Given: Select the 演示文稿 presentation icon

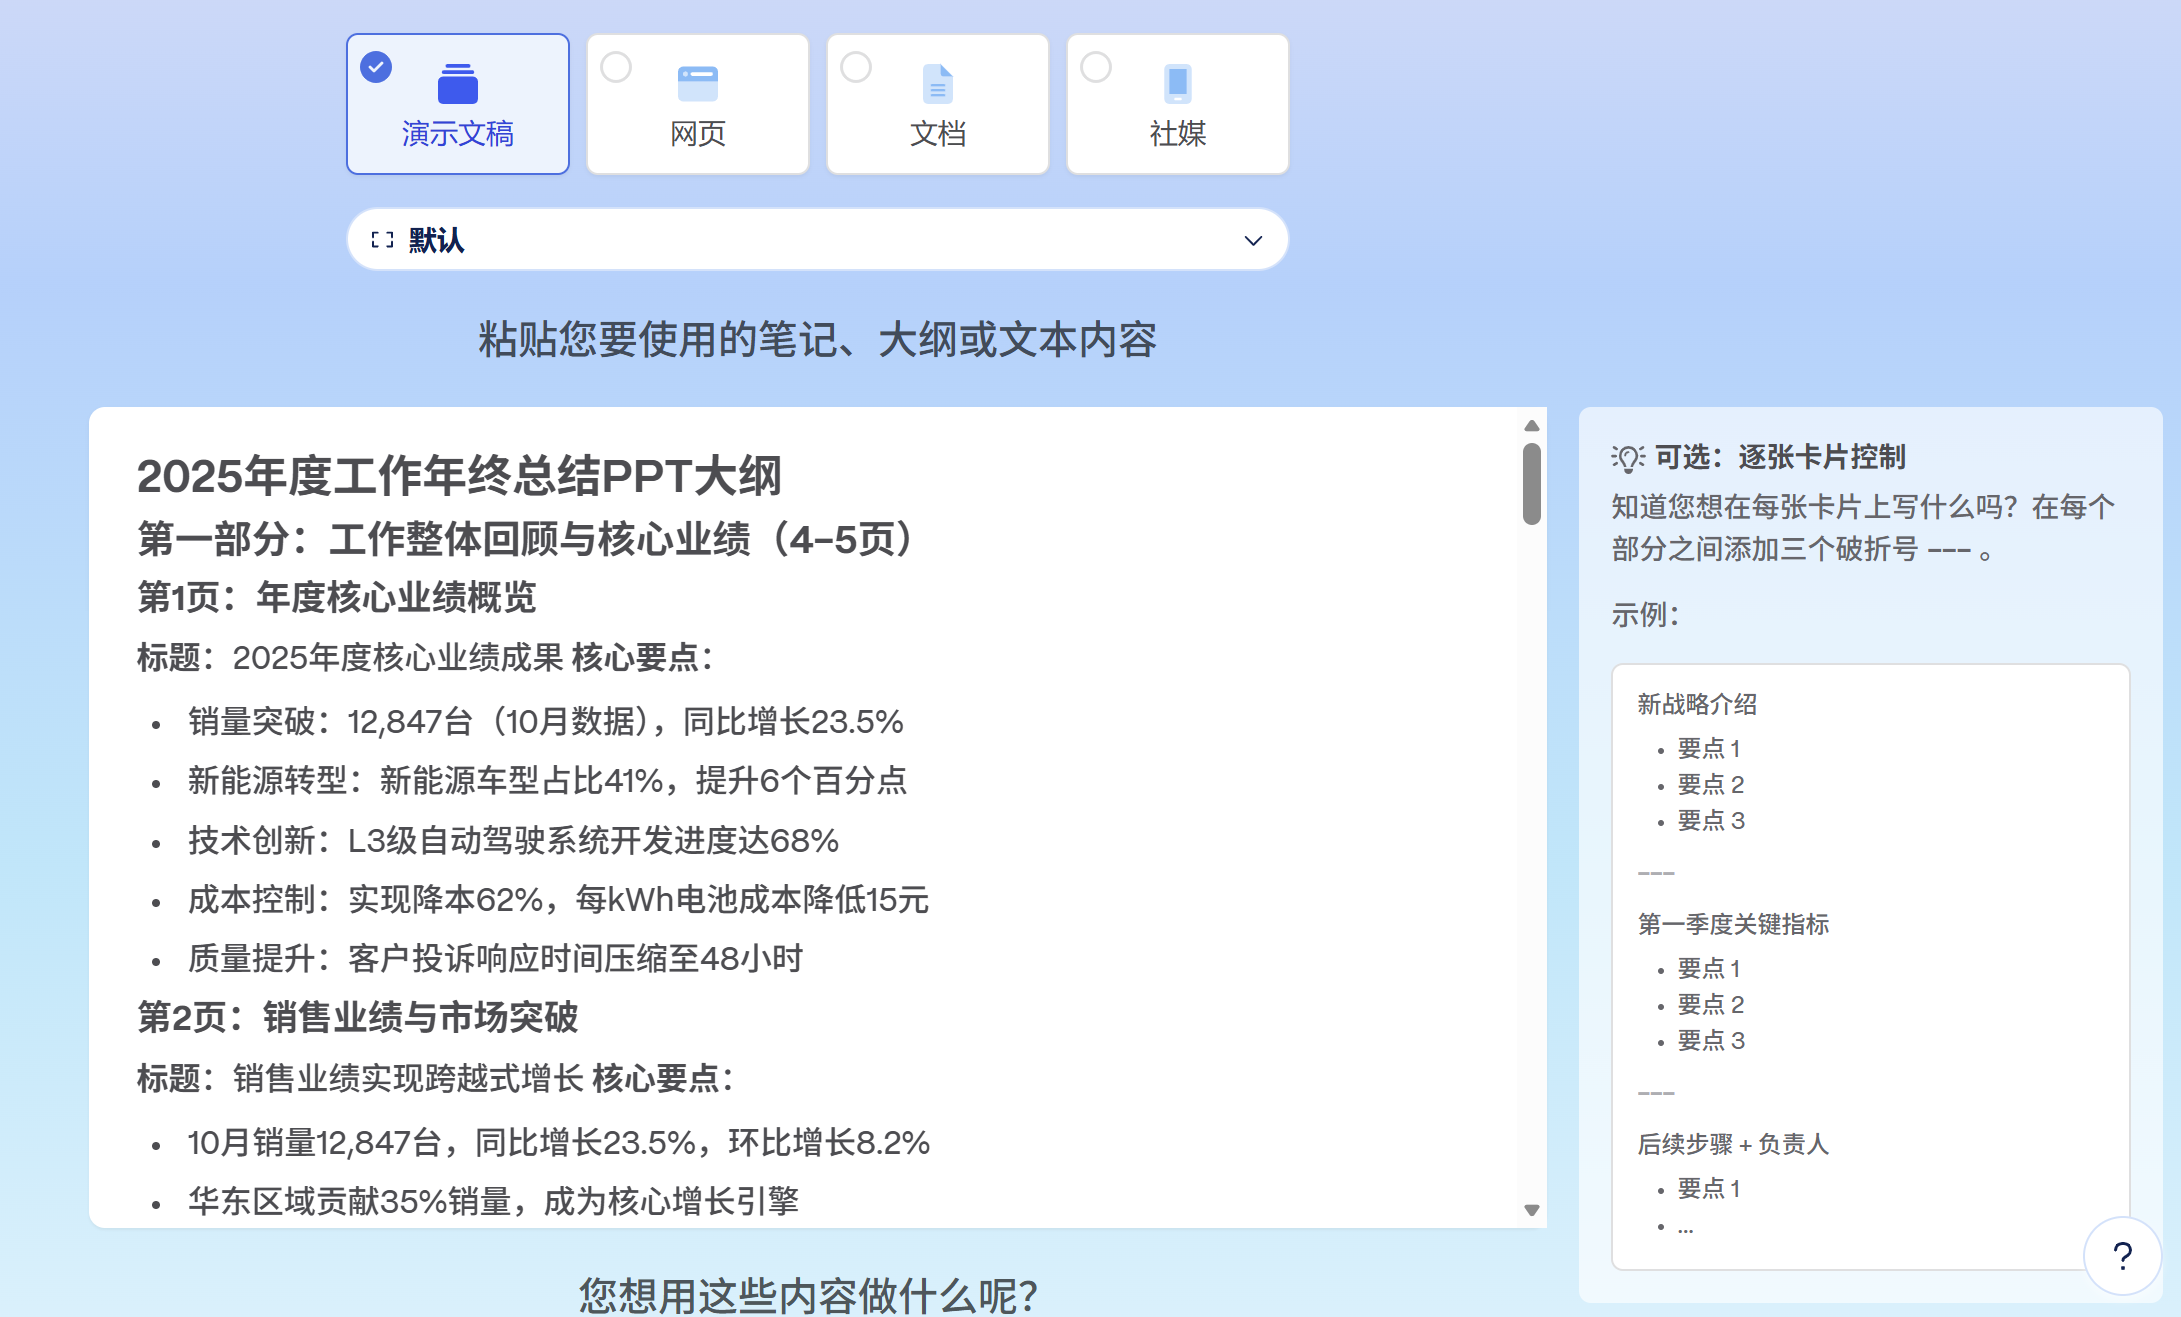Looking at the screenshot, I should [x=457, y=82].
